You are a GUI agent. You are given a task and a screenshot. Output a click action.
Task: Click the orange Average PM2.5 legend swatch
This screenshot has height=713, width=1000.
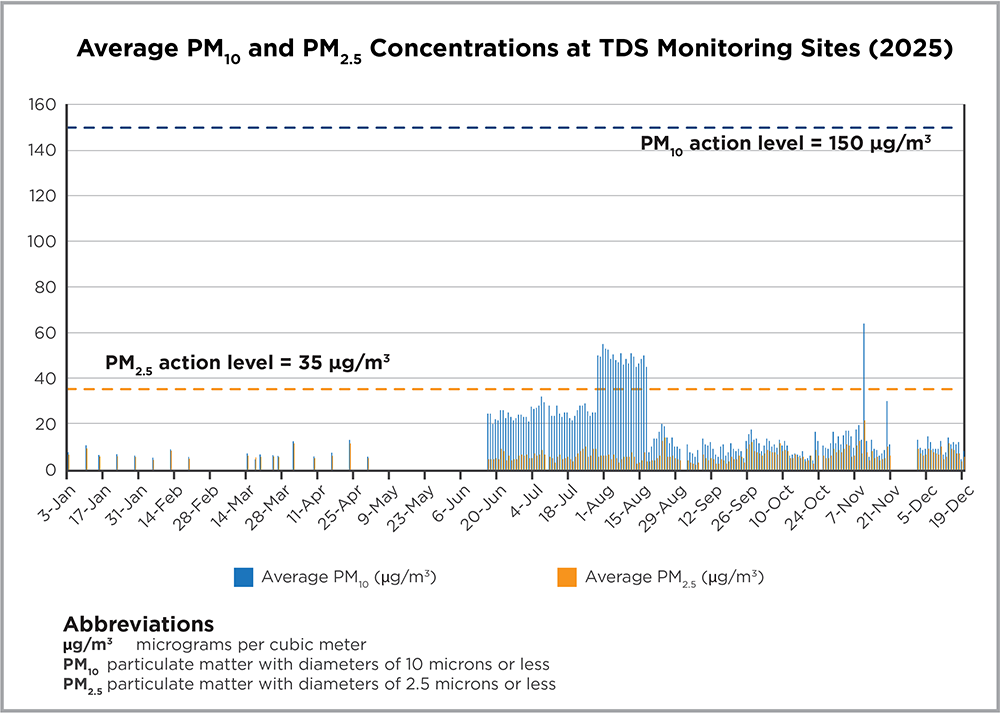click(x=565, y=577)
